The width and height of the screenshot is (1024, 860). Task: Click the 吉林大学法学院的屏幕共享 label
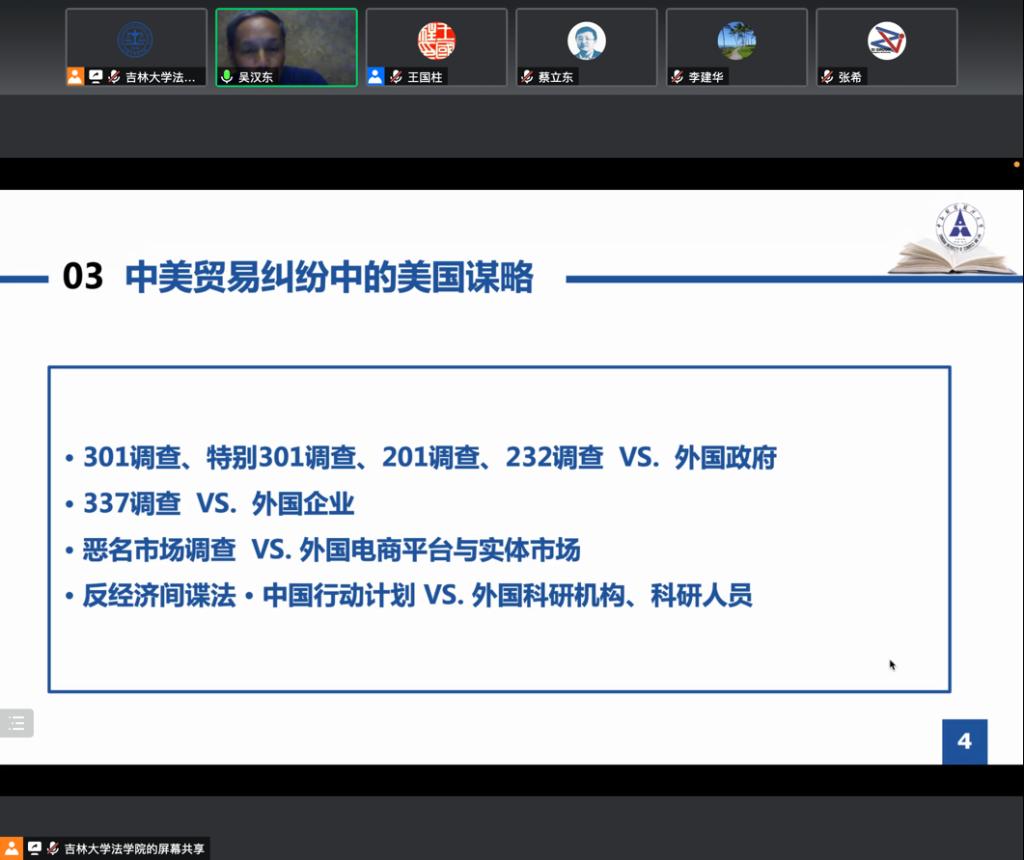tap(134, 848)
